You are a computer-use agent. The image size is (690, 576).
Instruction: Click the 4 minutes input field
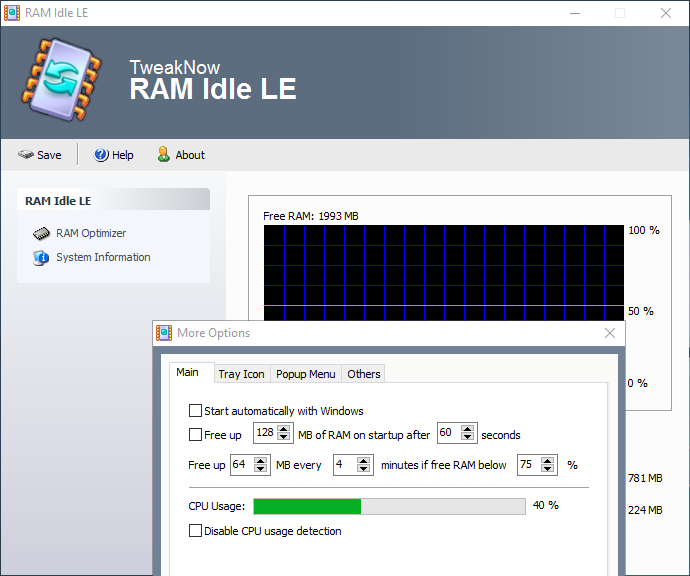pyautogui.click(x=345, y=465)
